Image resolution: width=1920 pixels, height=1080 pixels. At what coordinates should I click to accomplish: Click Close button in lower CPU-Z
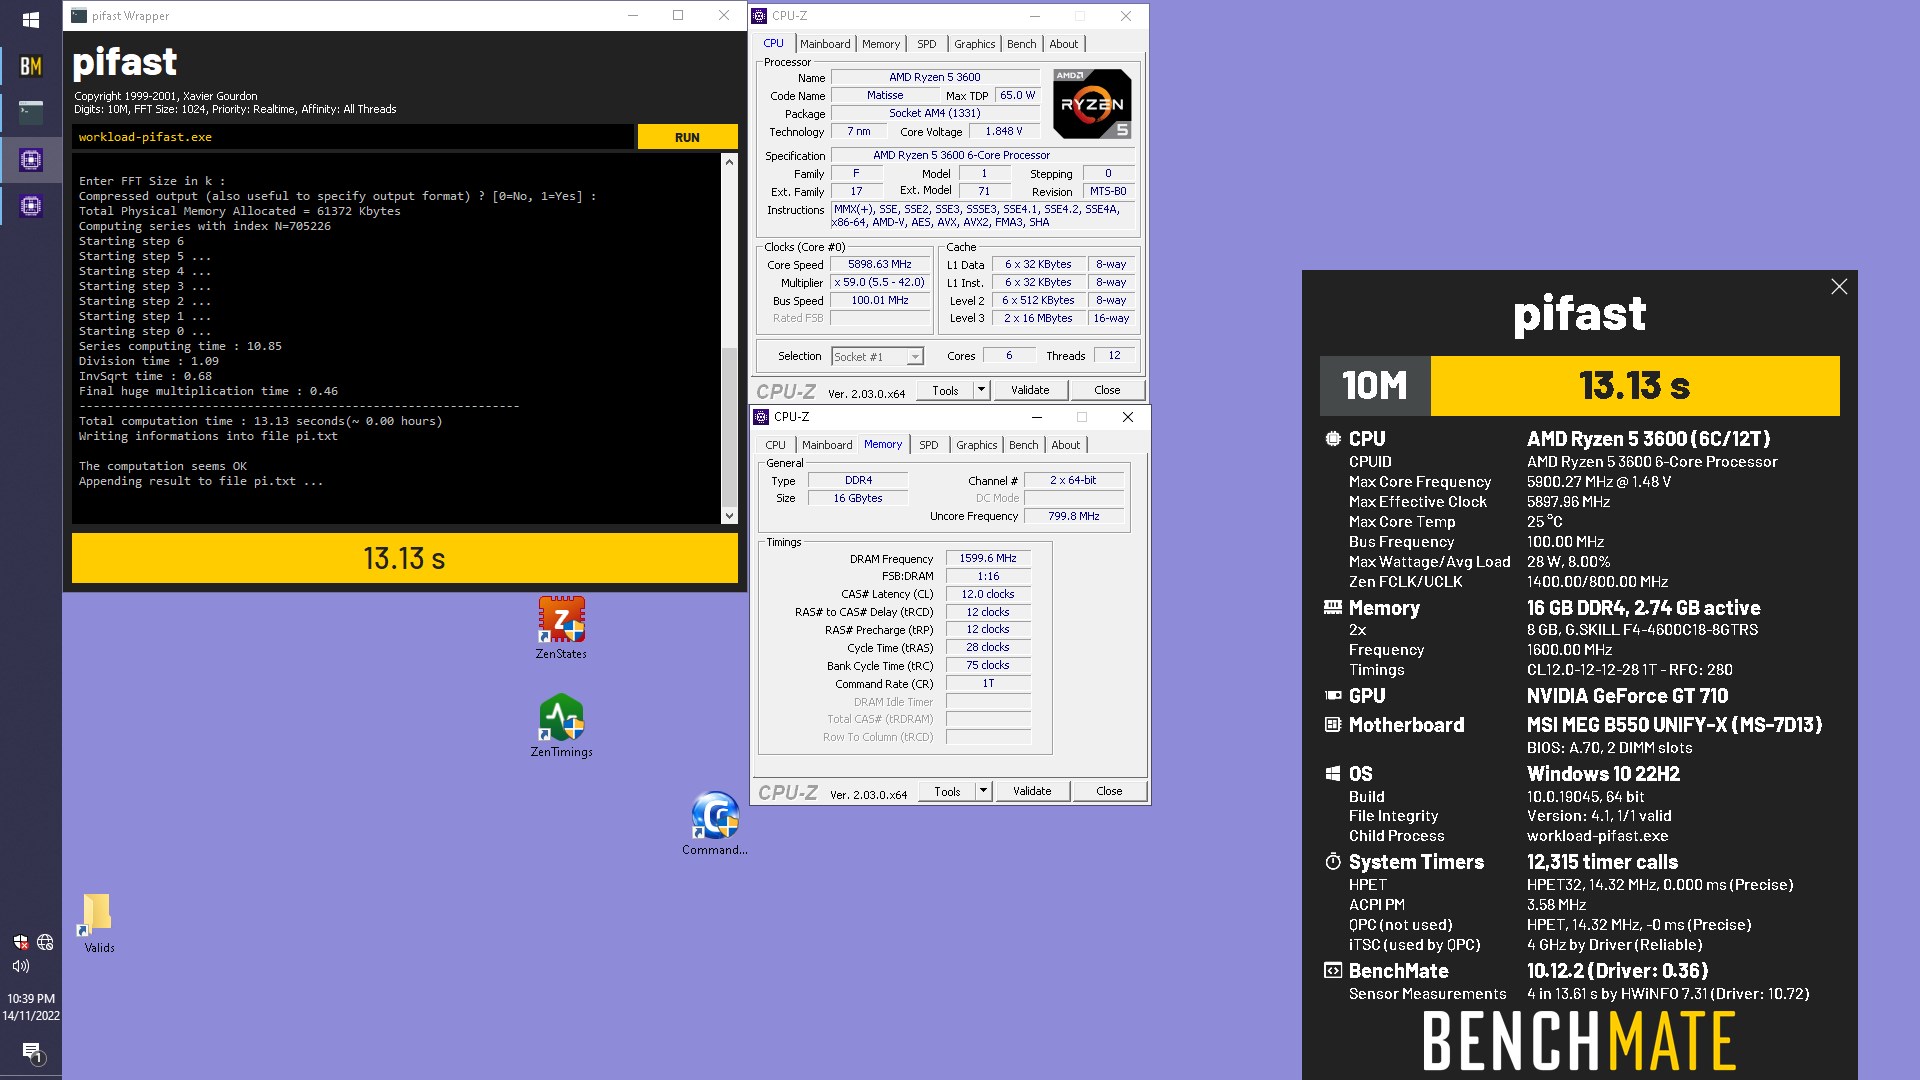1109,791
